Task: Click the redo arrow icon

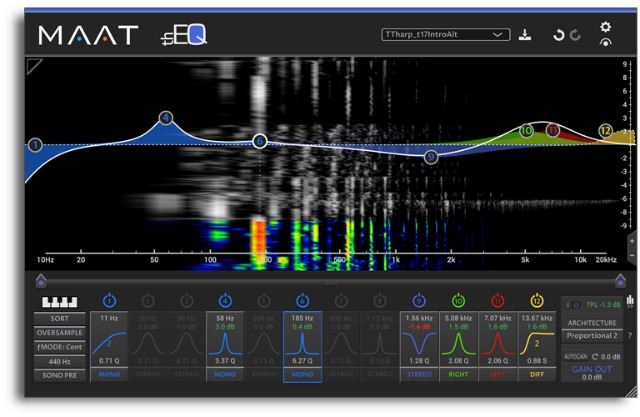Action: coord(576,35)
